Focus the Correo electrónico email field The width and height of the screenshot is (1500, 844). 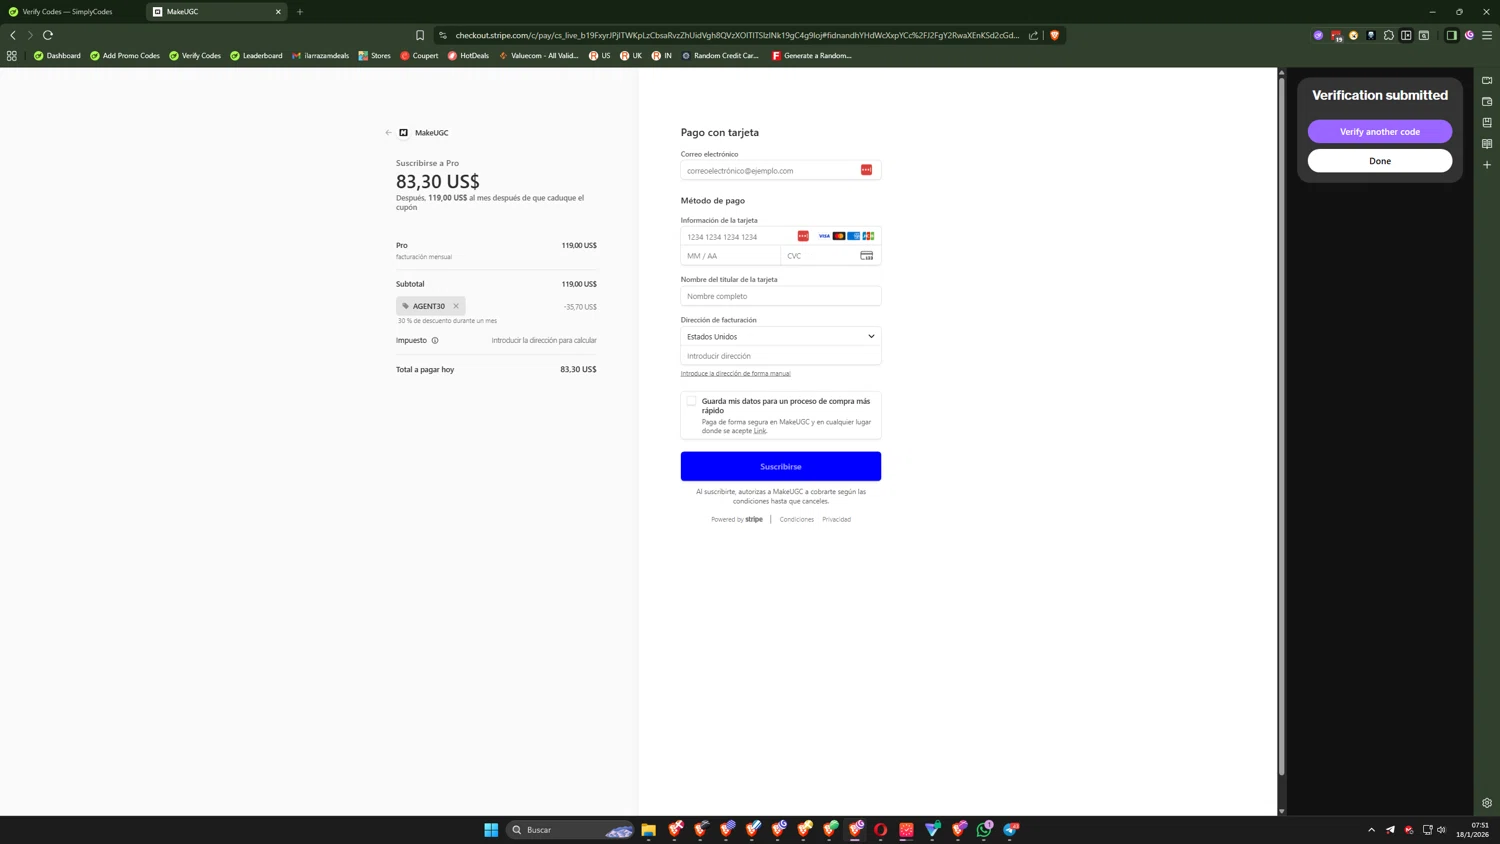781,170
